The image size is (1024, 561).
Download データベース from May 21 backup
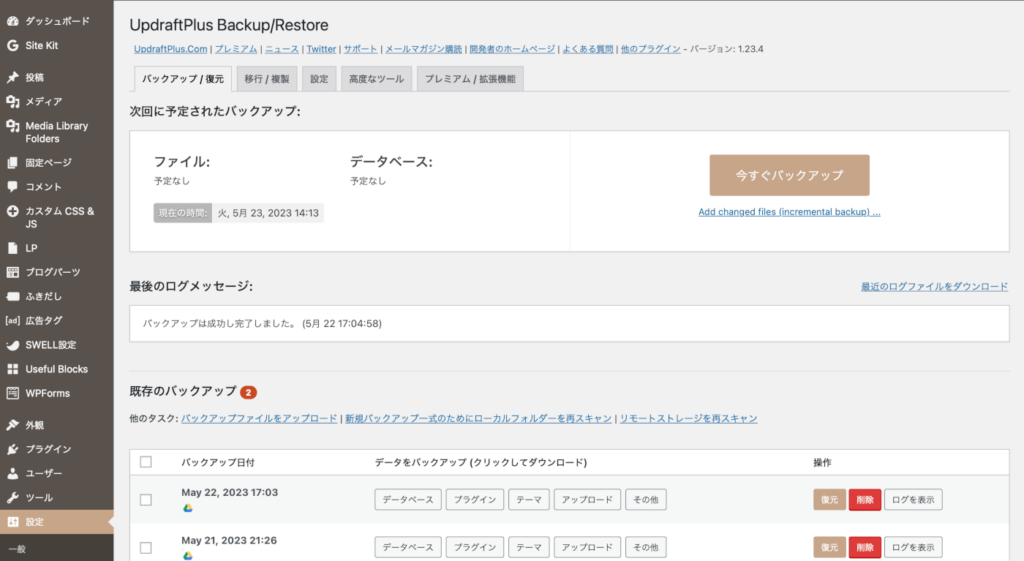(x=408, y=547)
